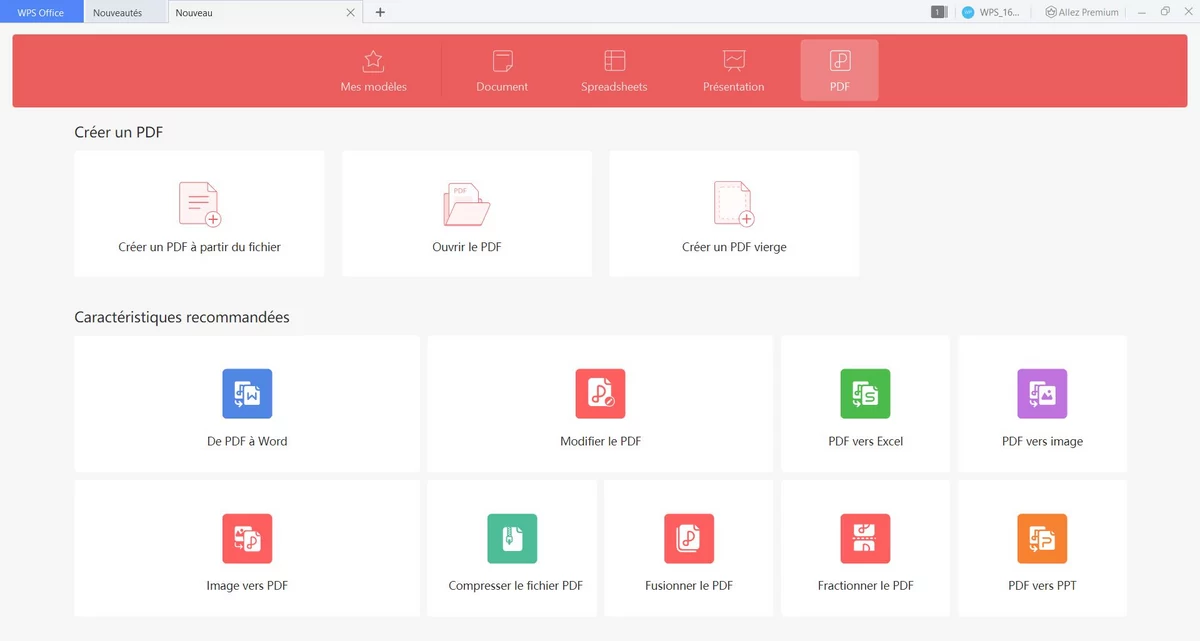Viewport: 1200px width, 641px height.
Task: Select the Document icon in red banner
Action: pyautogui.click(x=502, y=60)
